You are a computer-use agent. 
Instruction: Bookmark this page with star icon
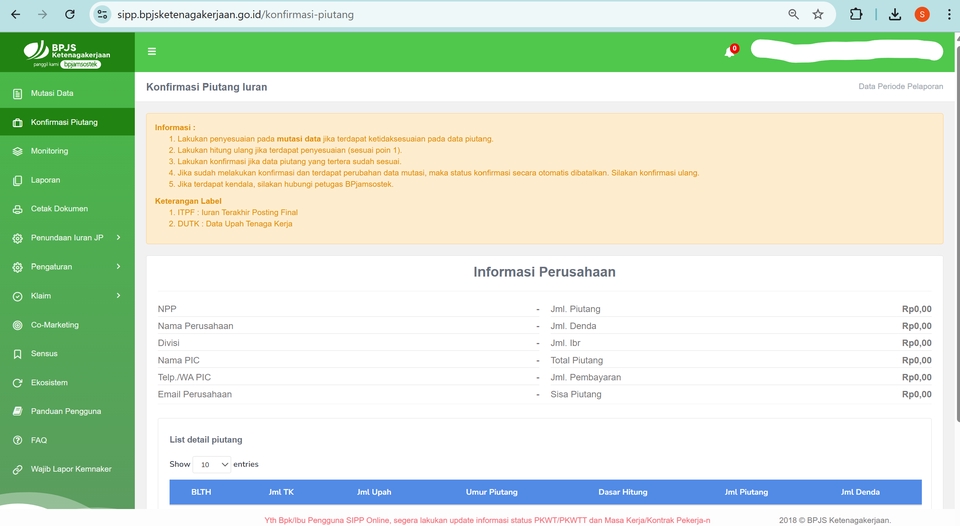point(818,14)
